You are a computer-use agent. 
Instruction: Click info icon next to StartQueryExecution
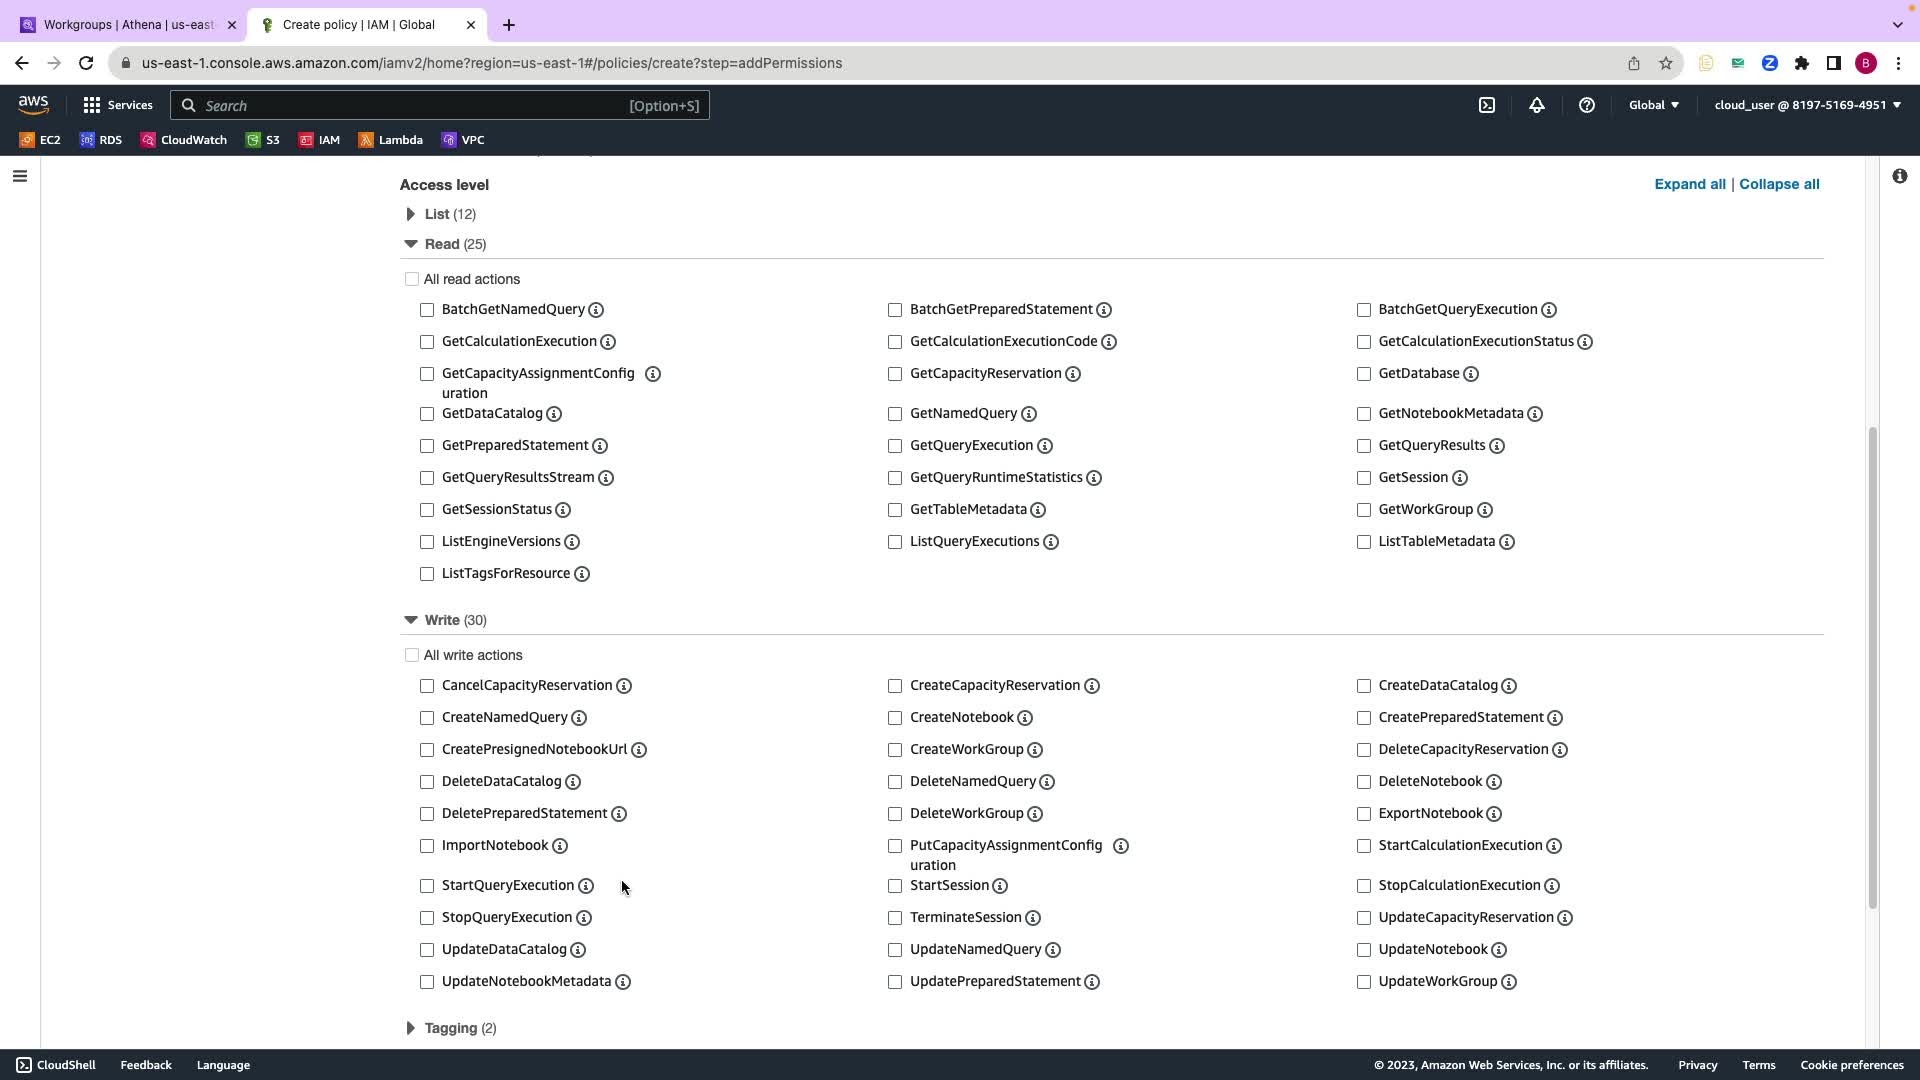[586, 886]
